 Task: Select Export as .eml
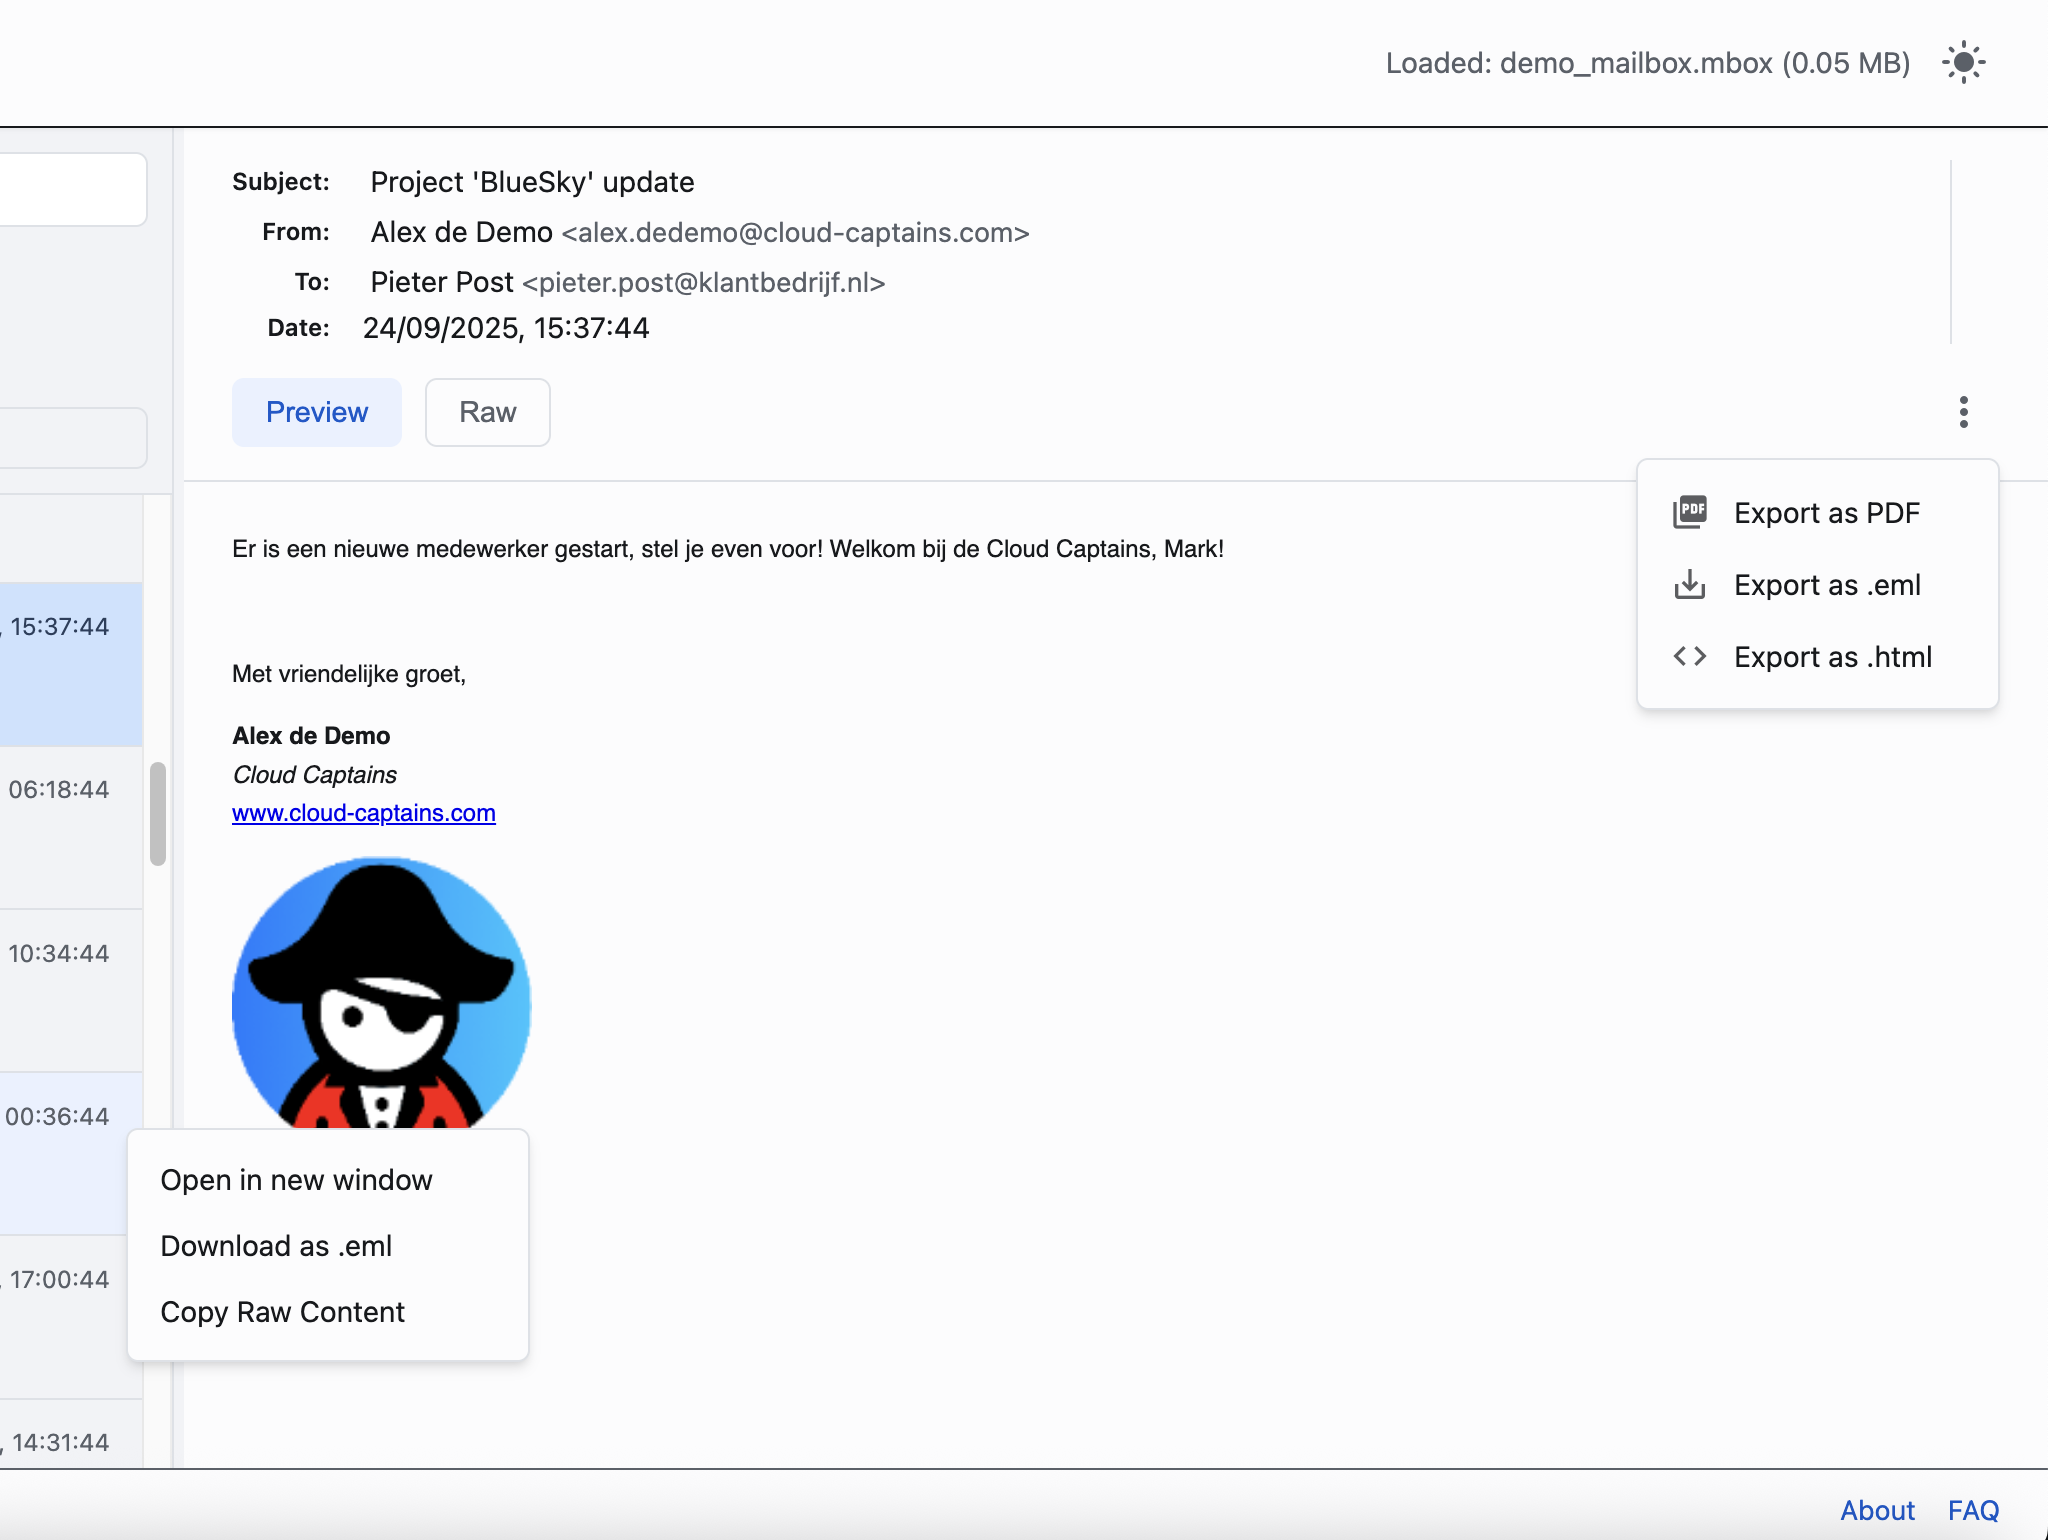[1827, 585]
